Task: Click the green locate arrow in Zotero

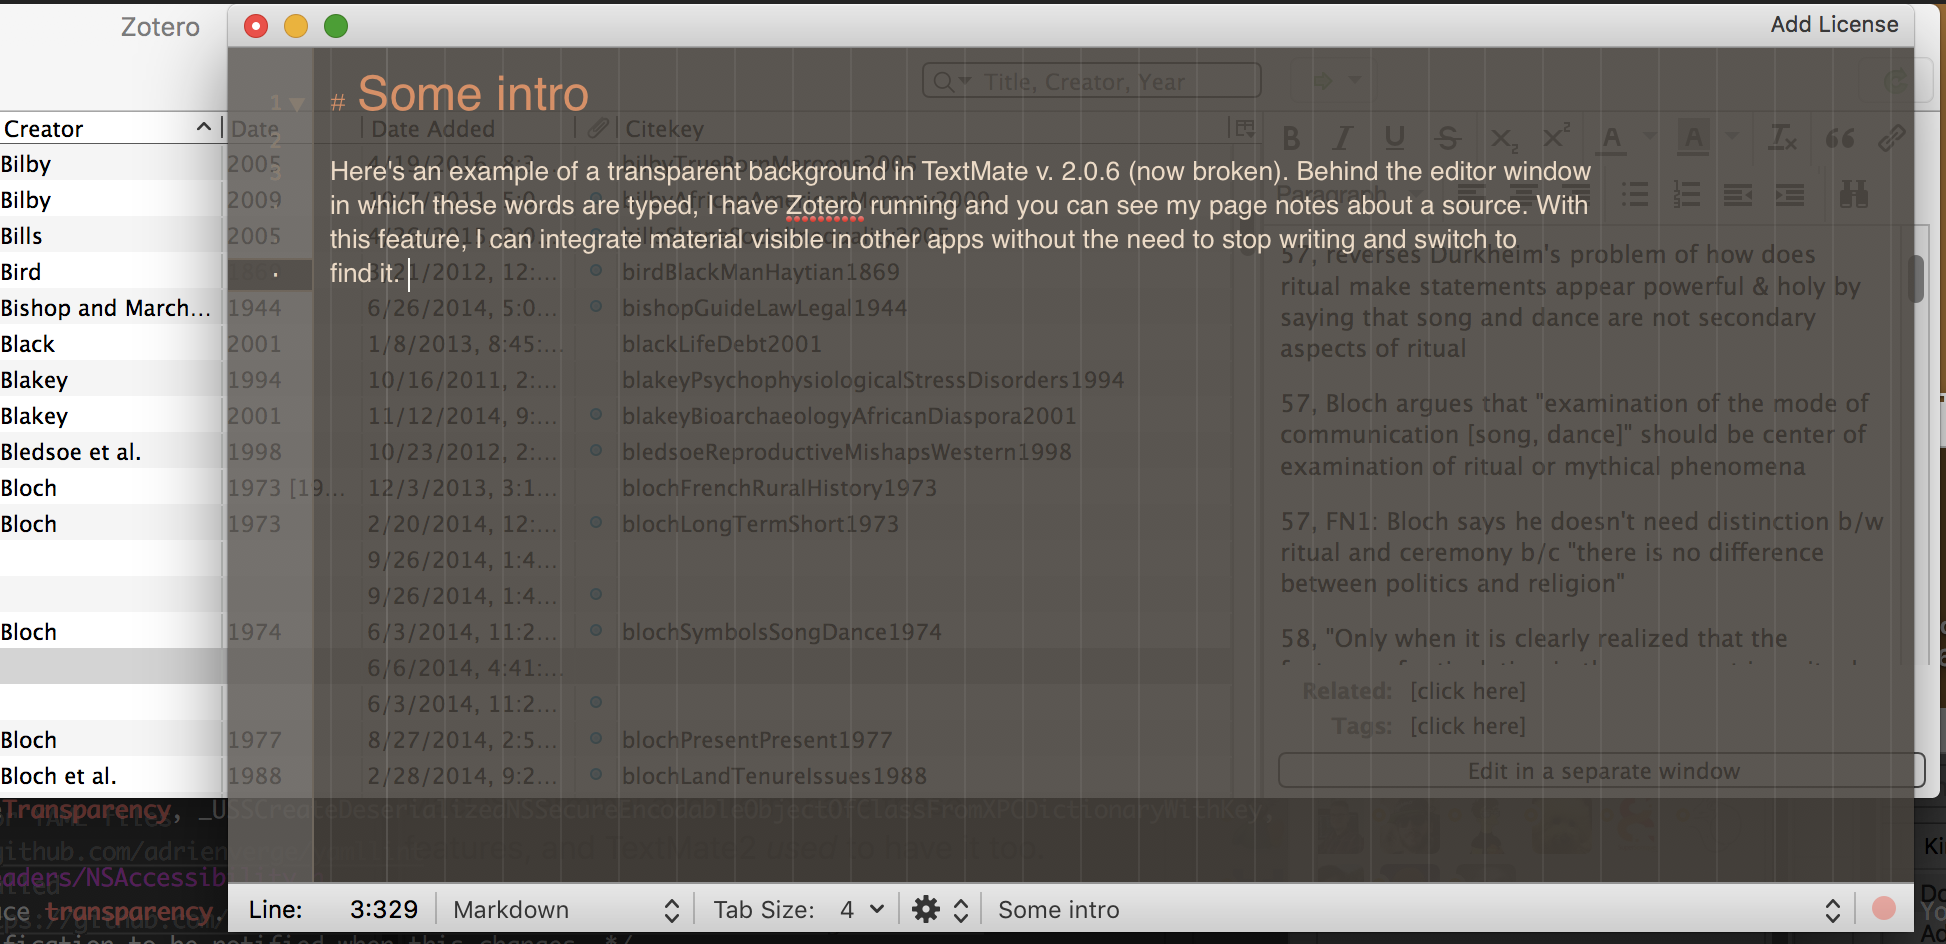Action: click(1323, 81)
